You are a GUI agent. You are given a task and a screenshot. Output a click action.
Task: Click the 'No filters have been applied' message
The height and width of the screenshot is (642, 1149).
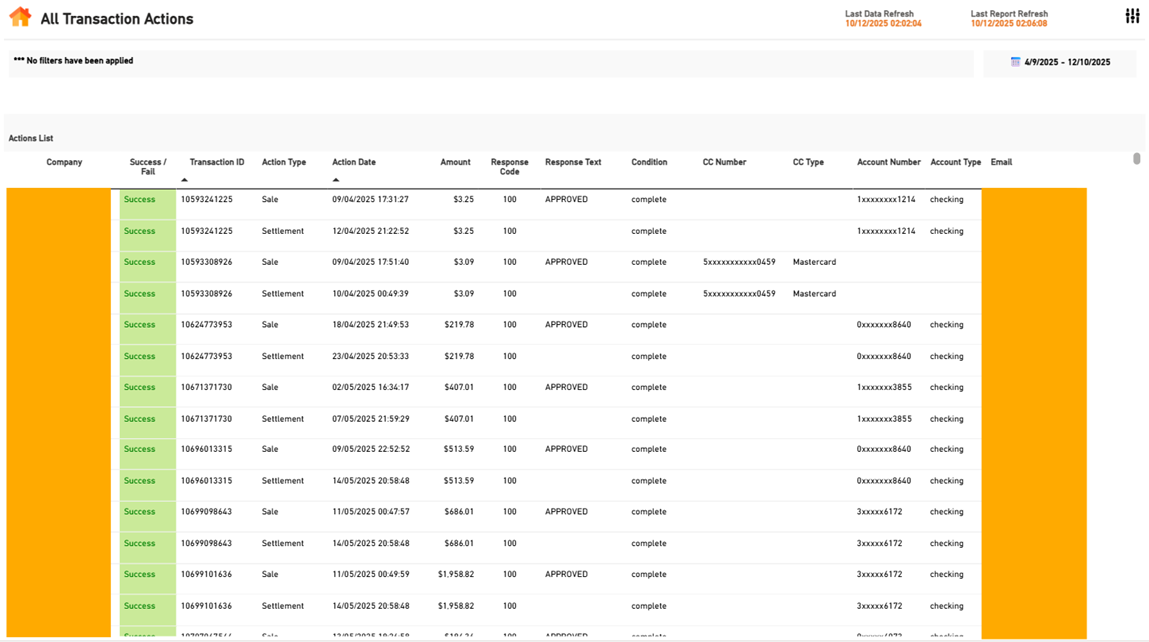tap(73, 61)
